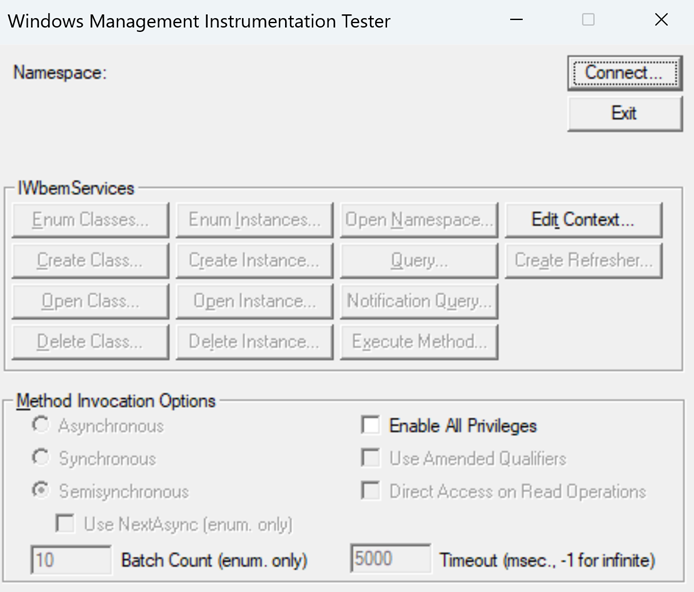
Task: Click Execute Method... button
Action: point(419,342)
